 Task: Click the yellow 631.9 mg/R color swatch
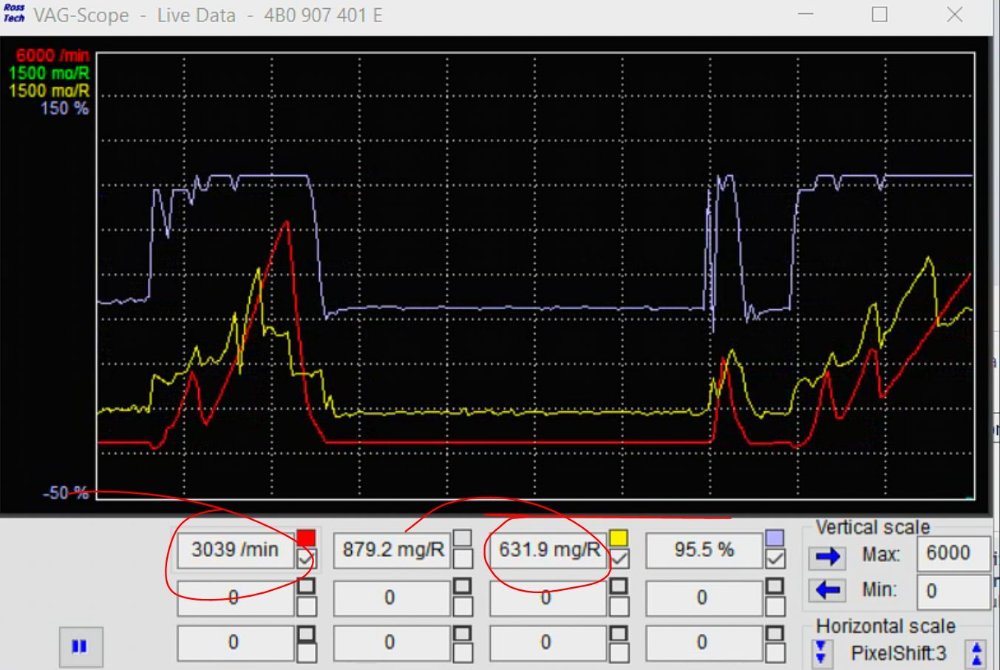point(618,538)
